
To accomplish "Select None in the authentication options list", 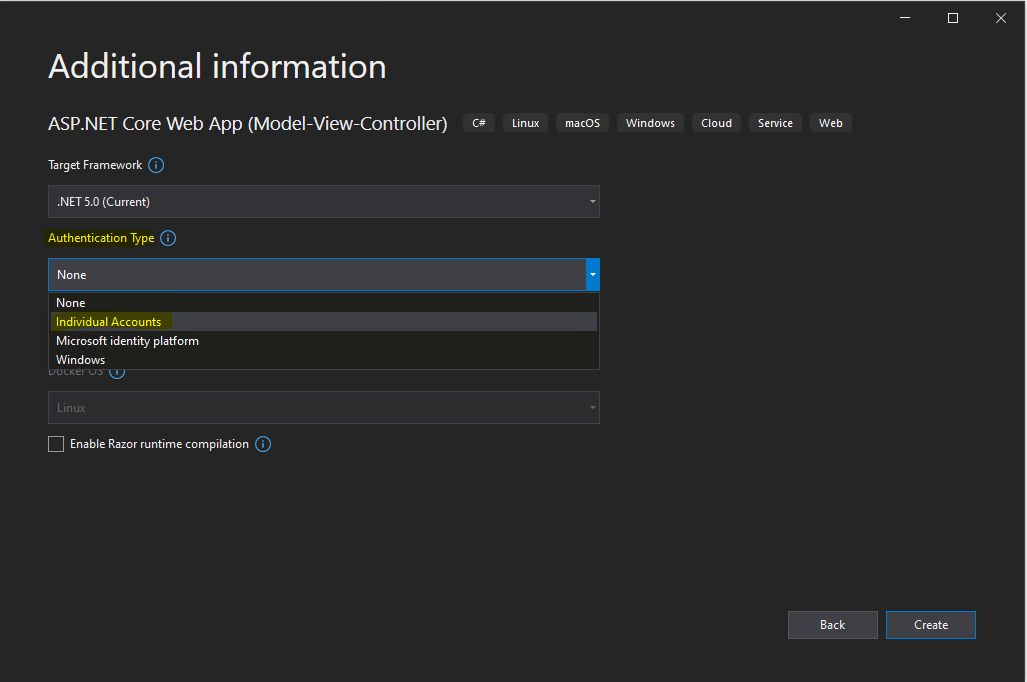I will pos(71,303).
